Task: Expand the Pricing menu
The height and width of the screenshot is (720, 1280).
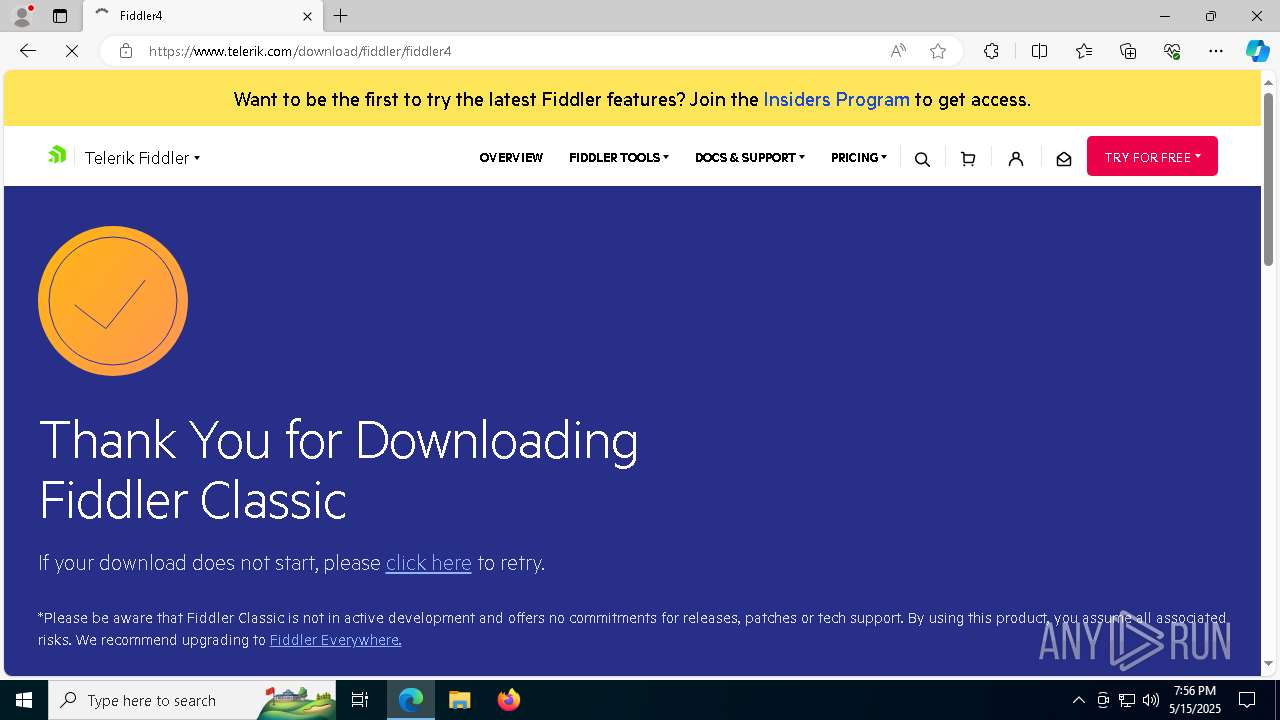Action: [859, 158]
